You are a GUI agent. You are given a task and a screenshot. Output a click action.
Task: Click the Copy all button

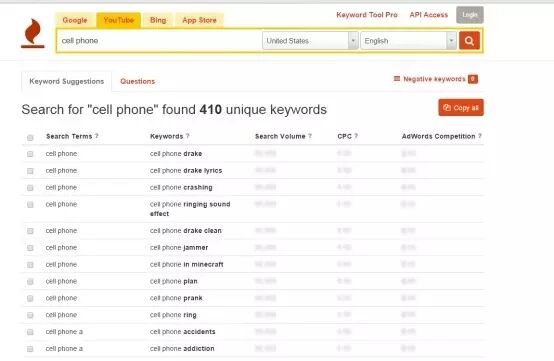461,108
